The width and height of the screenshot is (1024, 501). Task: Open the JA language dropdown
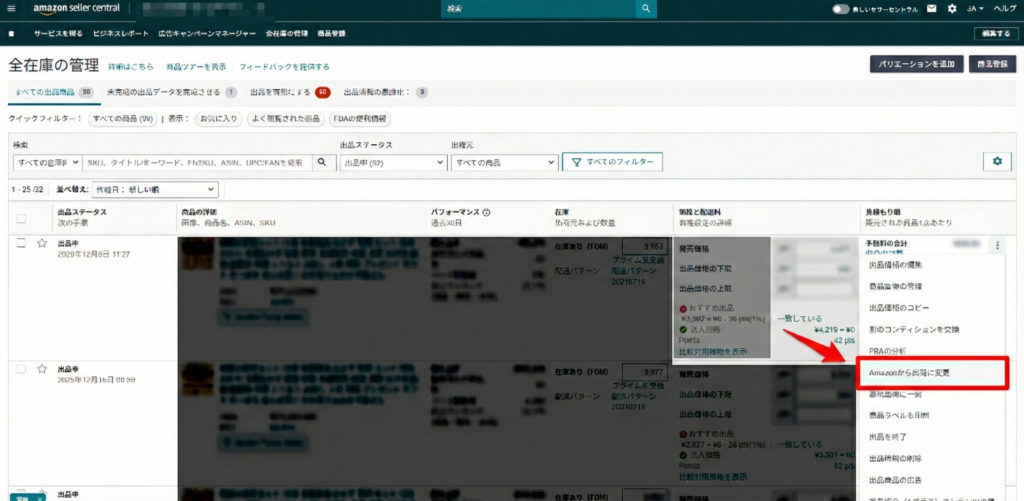coord(975,9)
